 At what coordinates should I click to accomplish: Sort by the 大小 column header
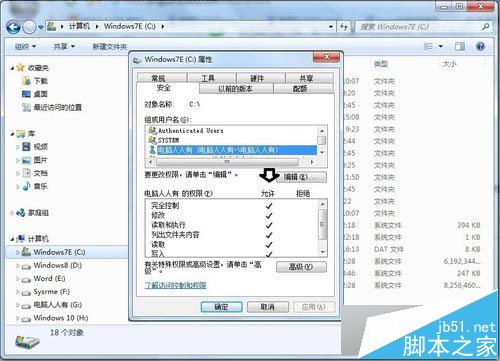[x=449, y=64]
